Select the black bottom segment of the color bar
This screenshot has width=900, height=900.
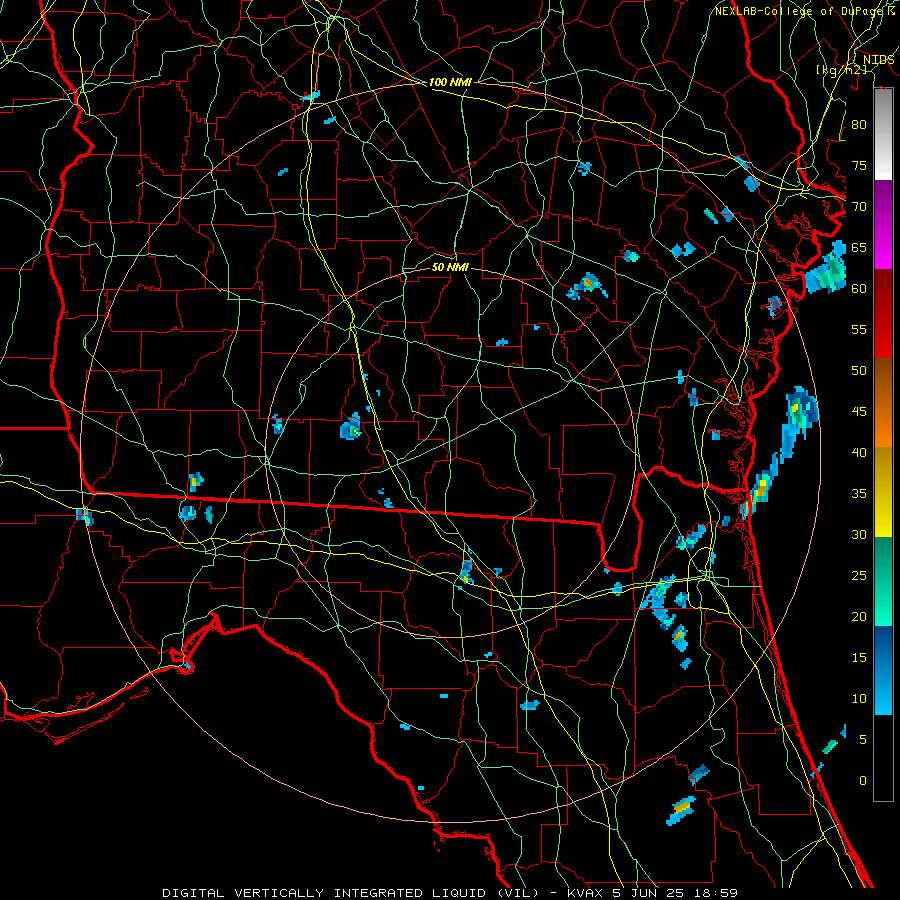point(883,758)
